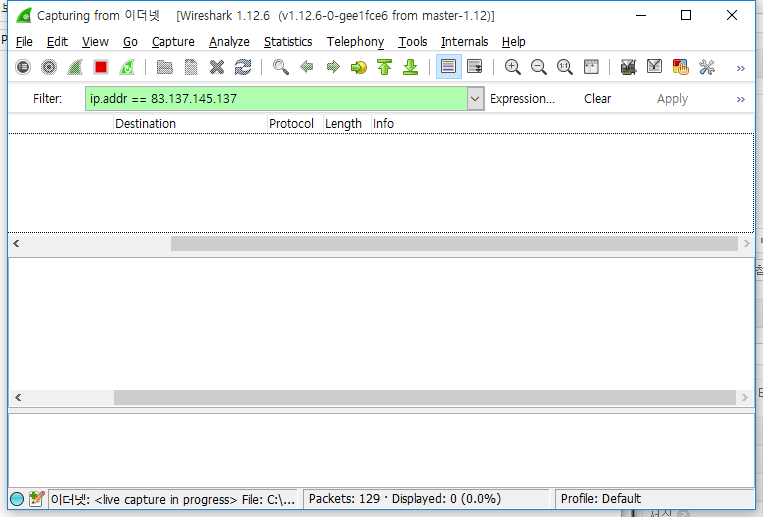
Task: Open the Edit menu
Action: [x=57, y=42]
